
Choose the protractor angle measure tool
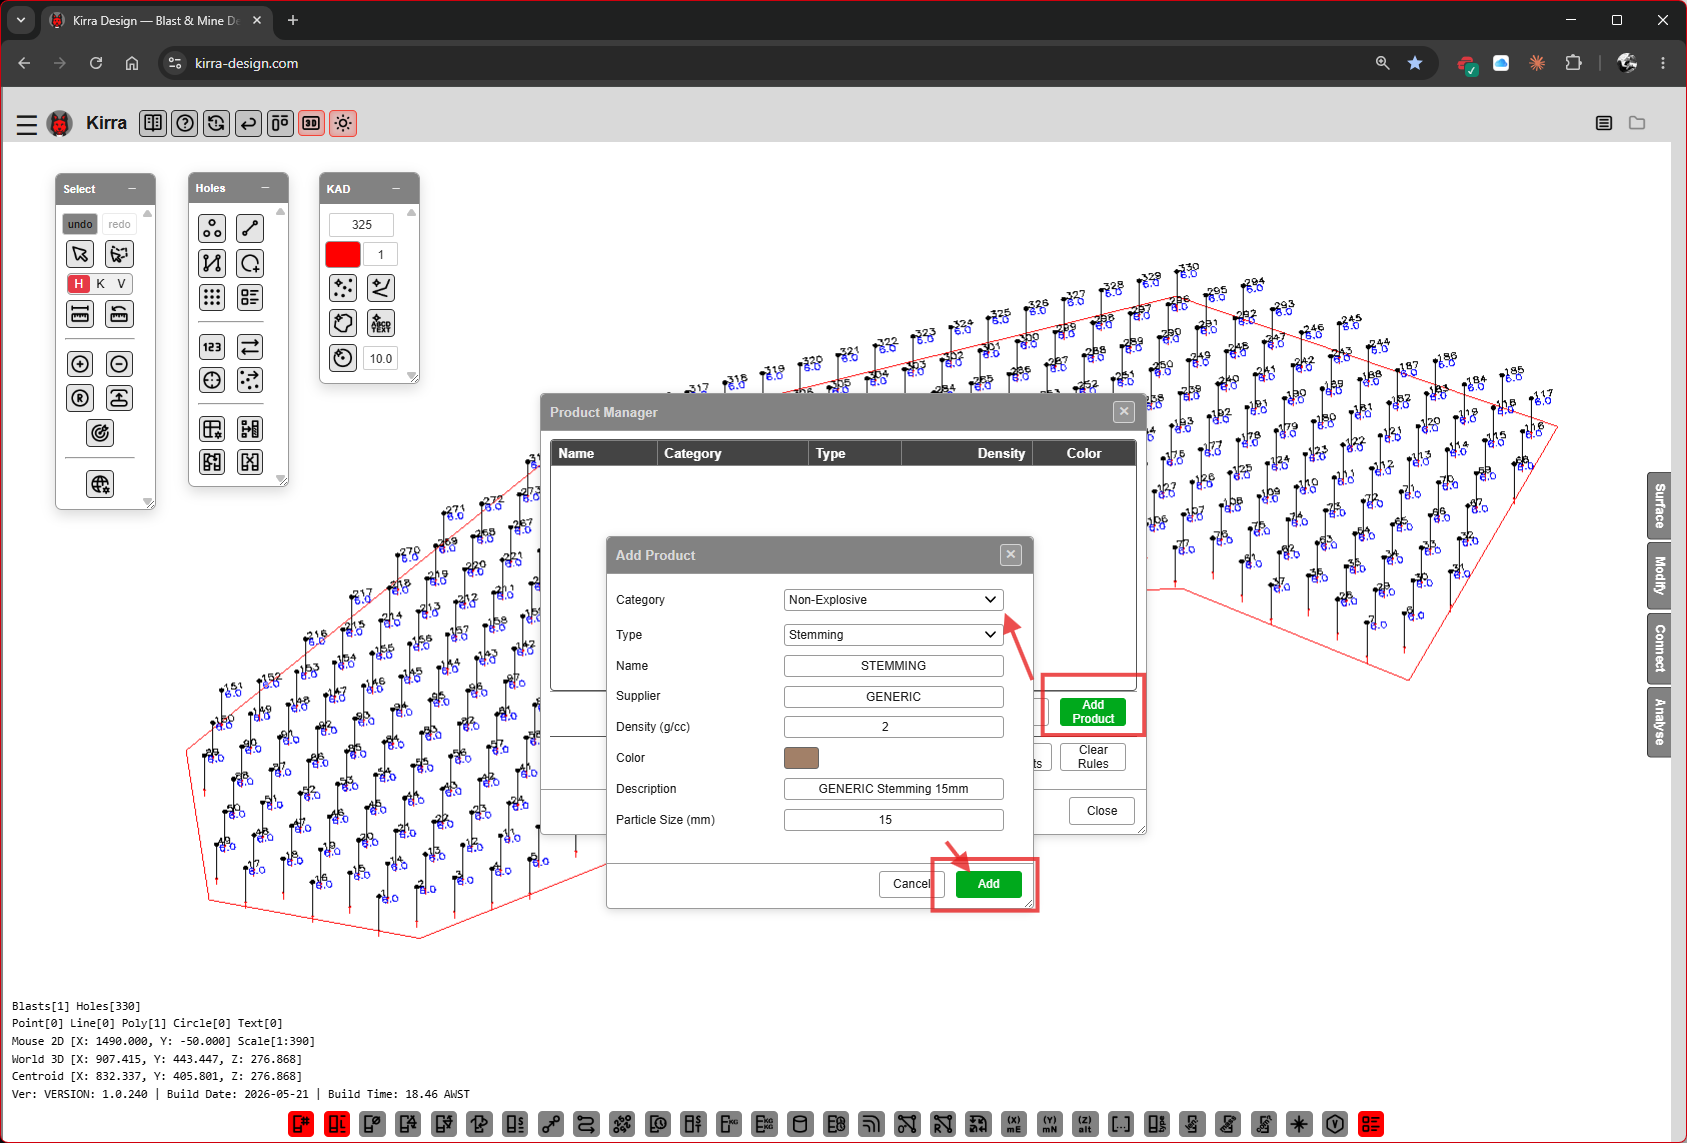click(119, 314)
